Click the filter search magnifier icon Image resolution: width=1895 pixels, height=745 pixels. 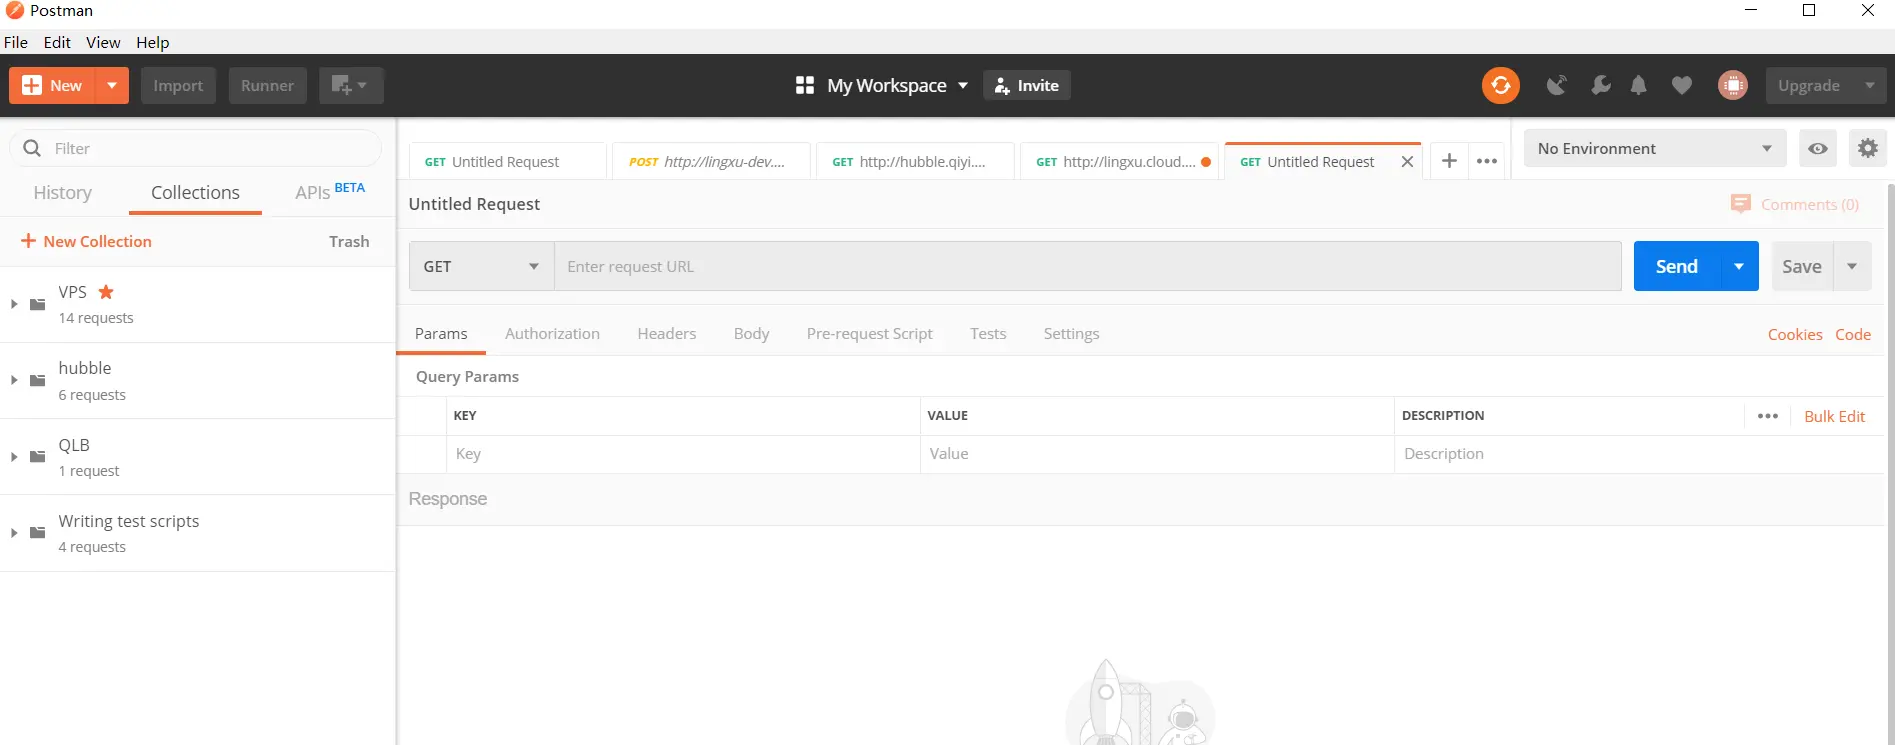[x=32, y=148]
